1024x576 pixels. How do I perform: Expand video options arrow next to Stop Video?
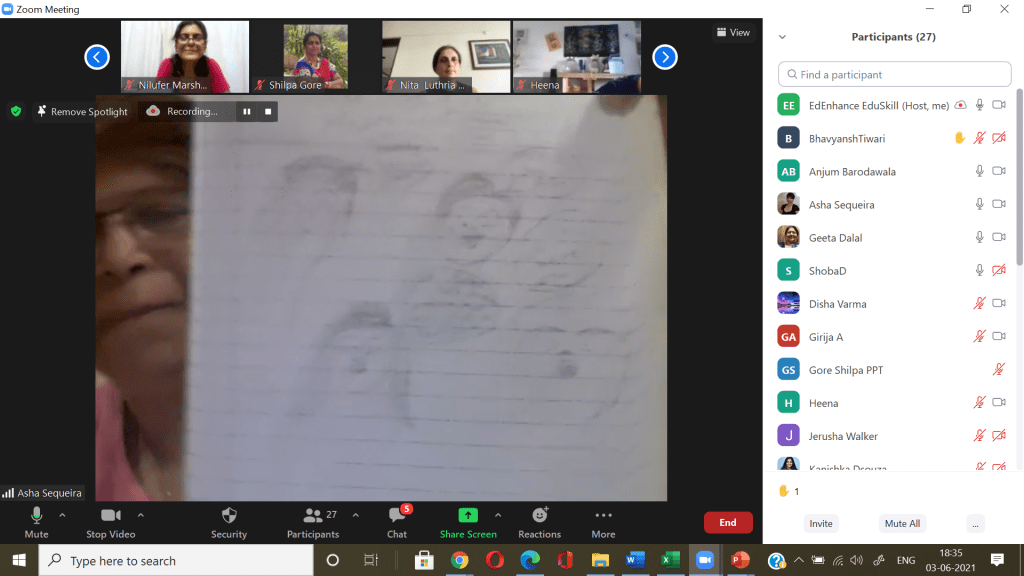point(141,515)
